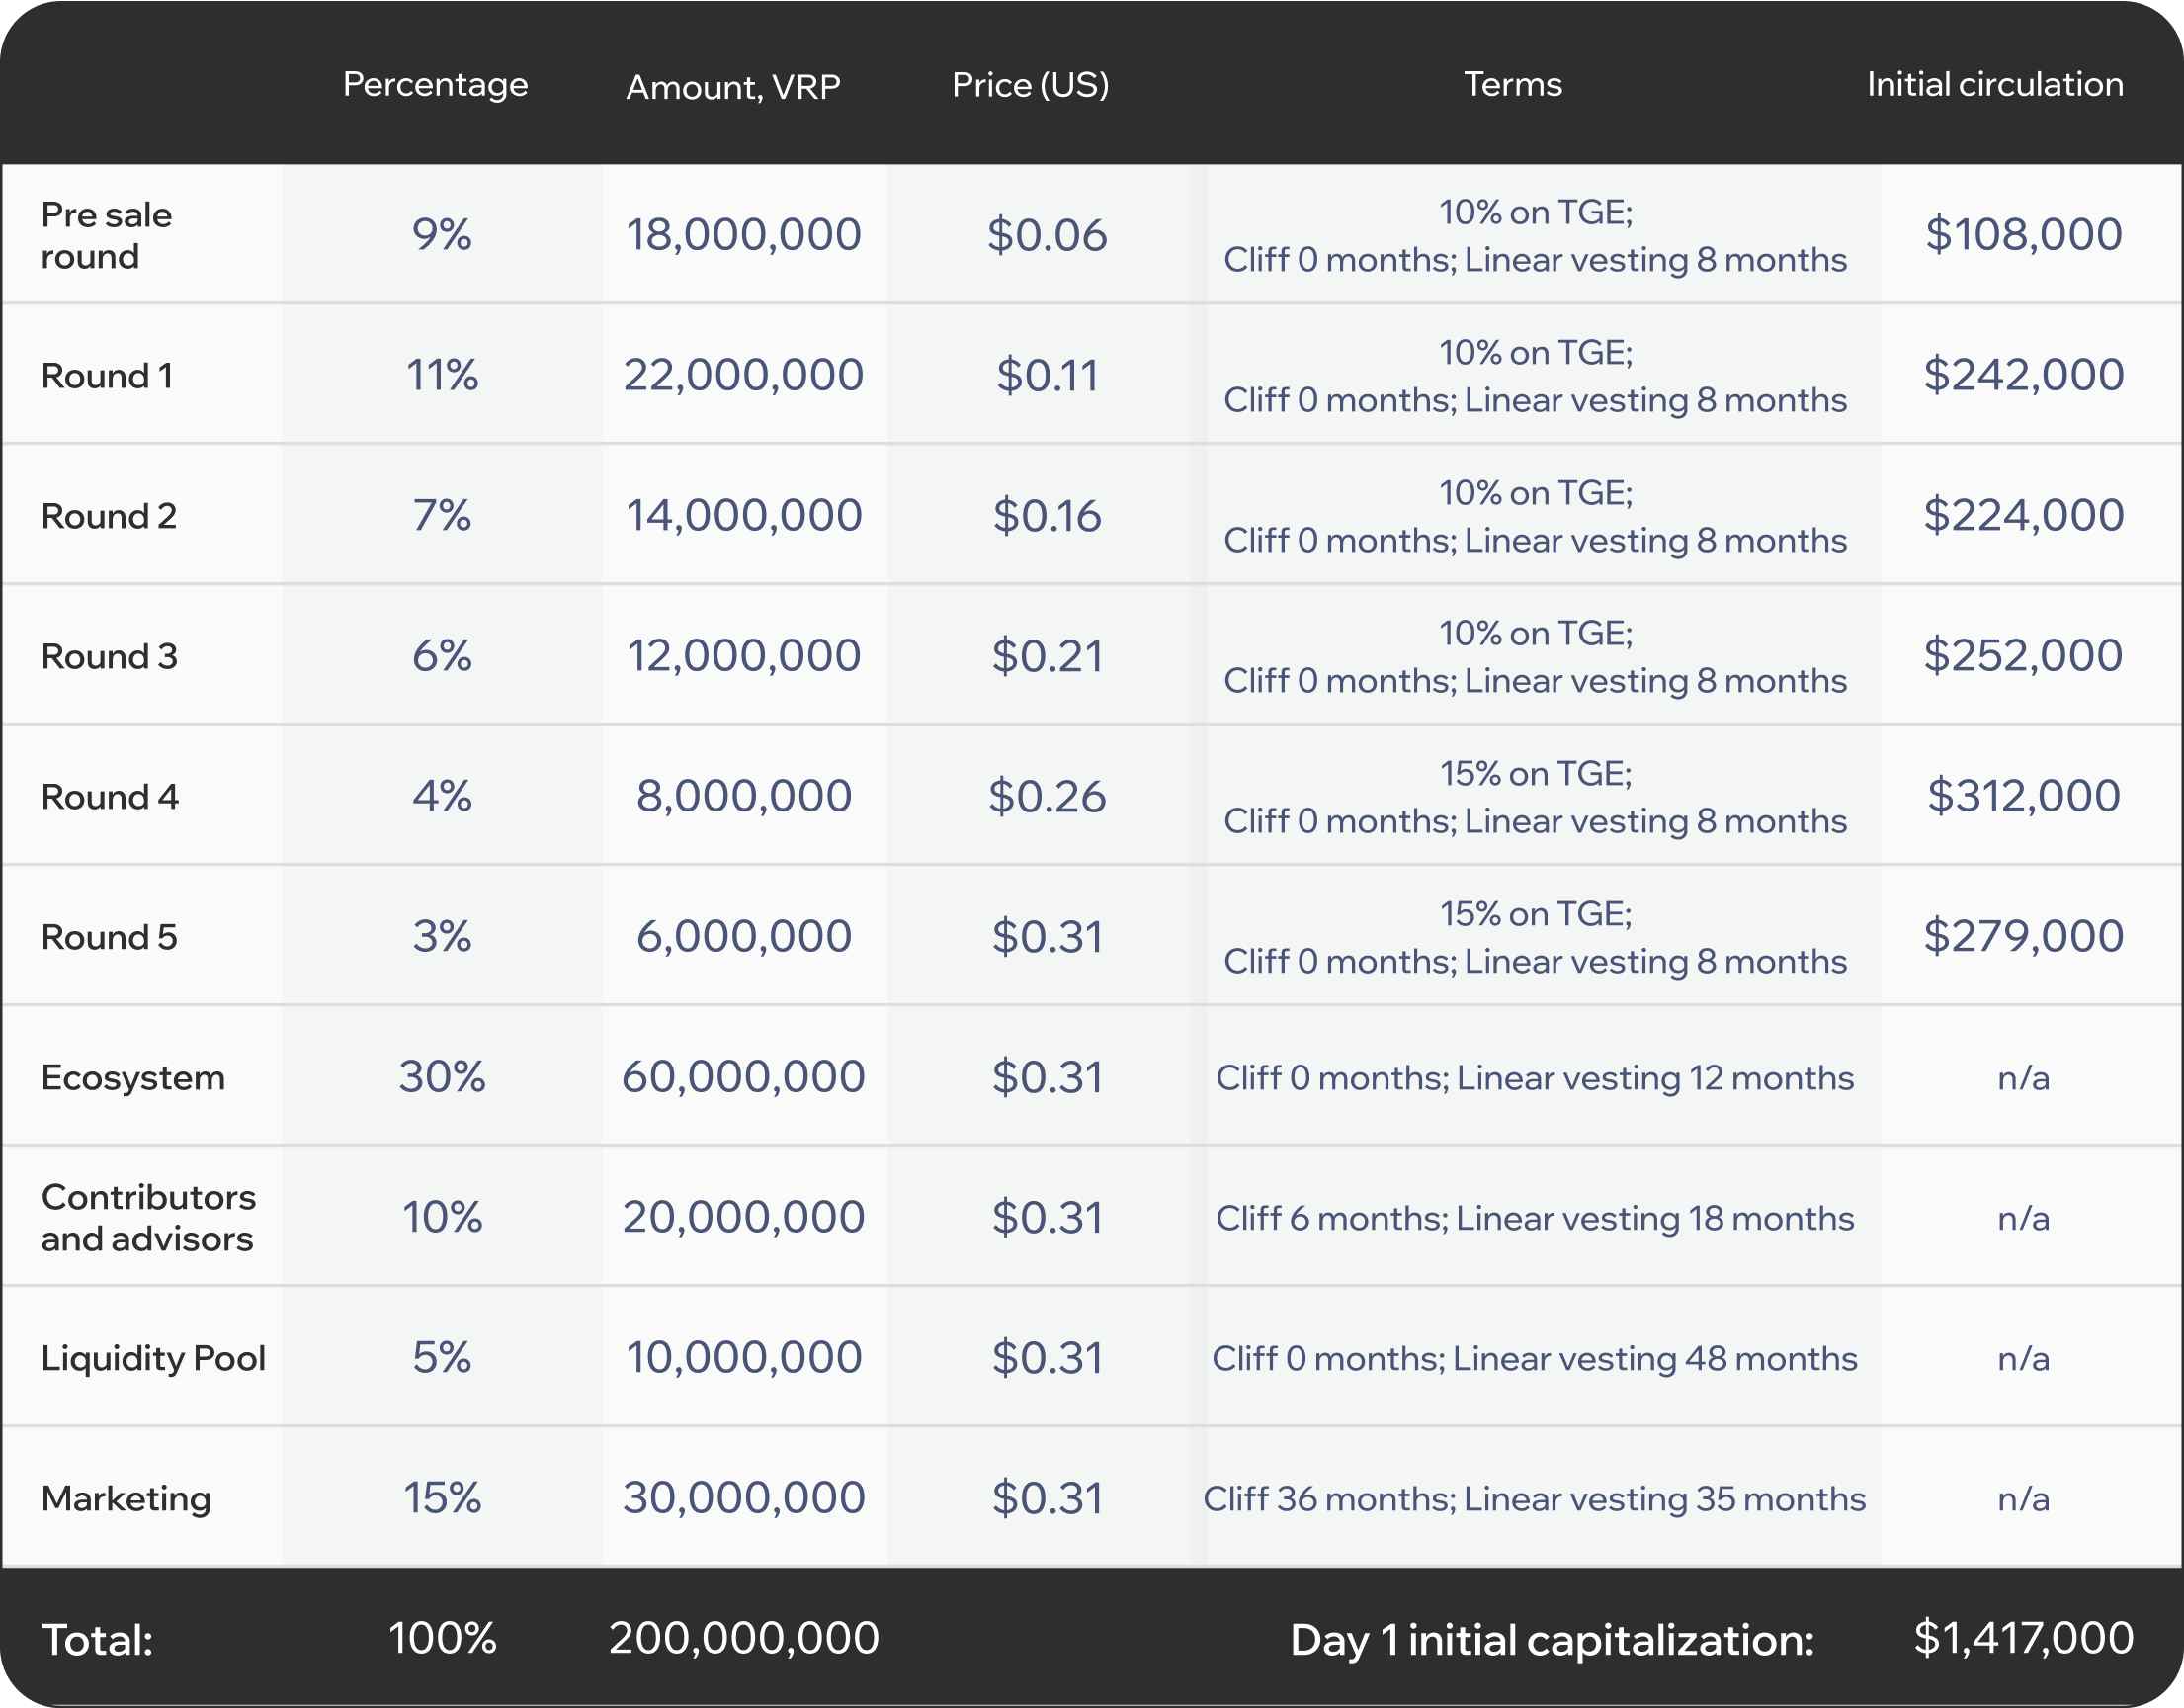The image size is (2184, 1708).
Task: Select the Ecosystem row label
Action: [x=133, y=1078]
